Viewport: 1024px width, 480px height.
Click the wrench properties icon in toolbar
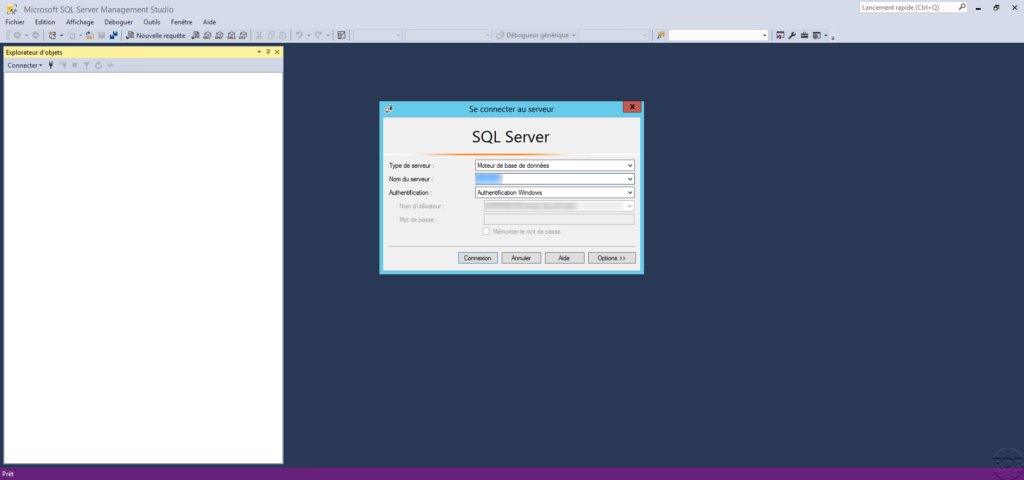pos(792,35)
